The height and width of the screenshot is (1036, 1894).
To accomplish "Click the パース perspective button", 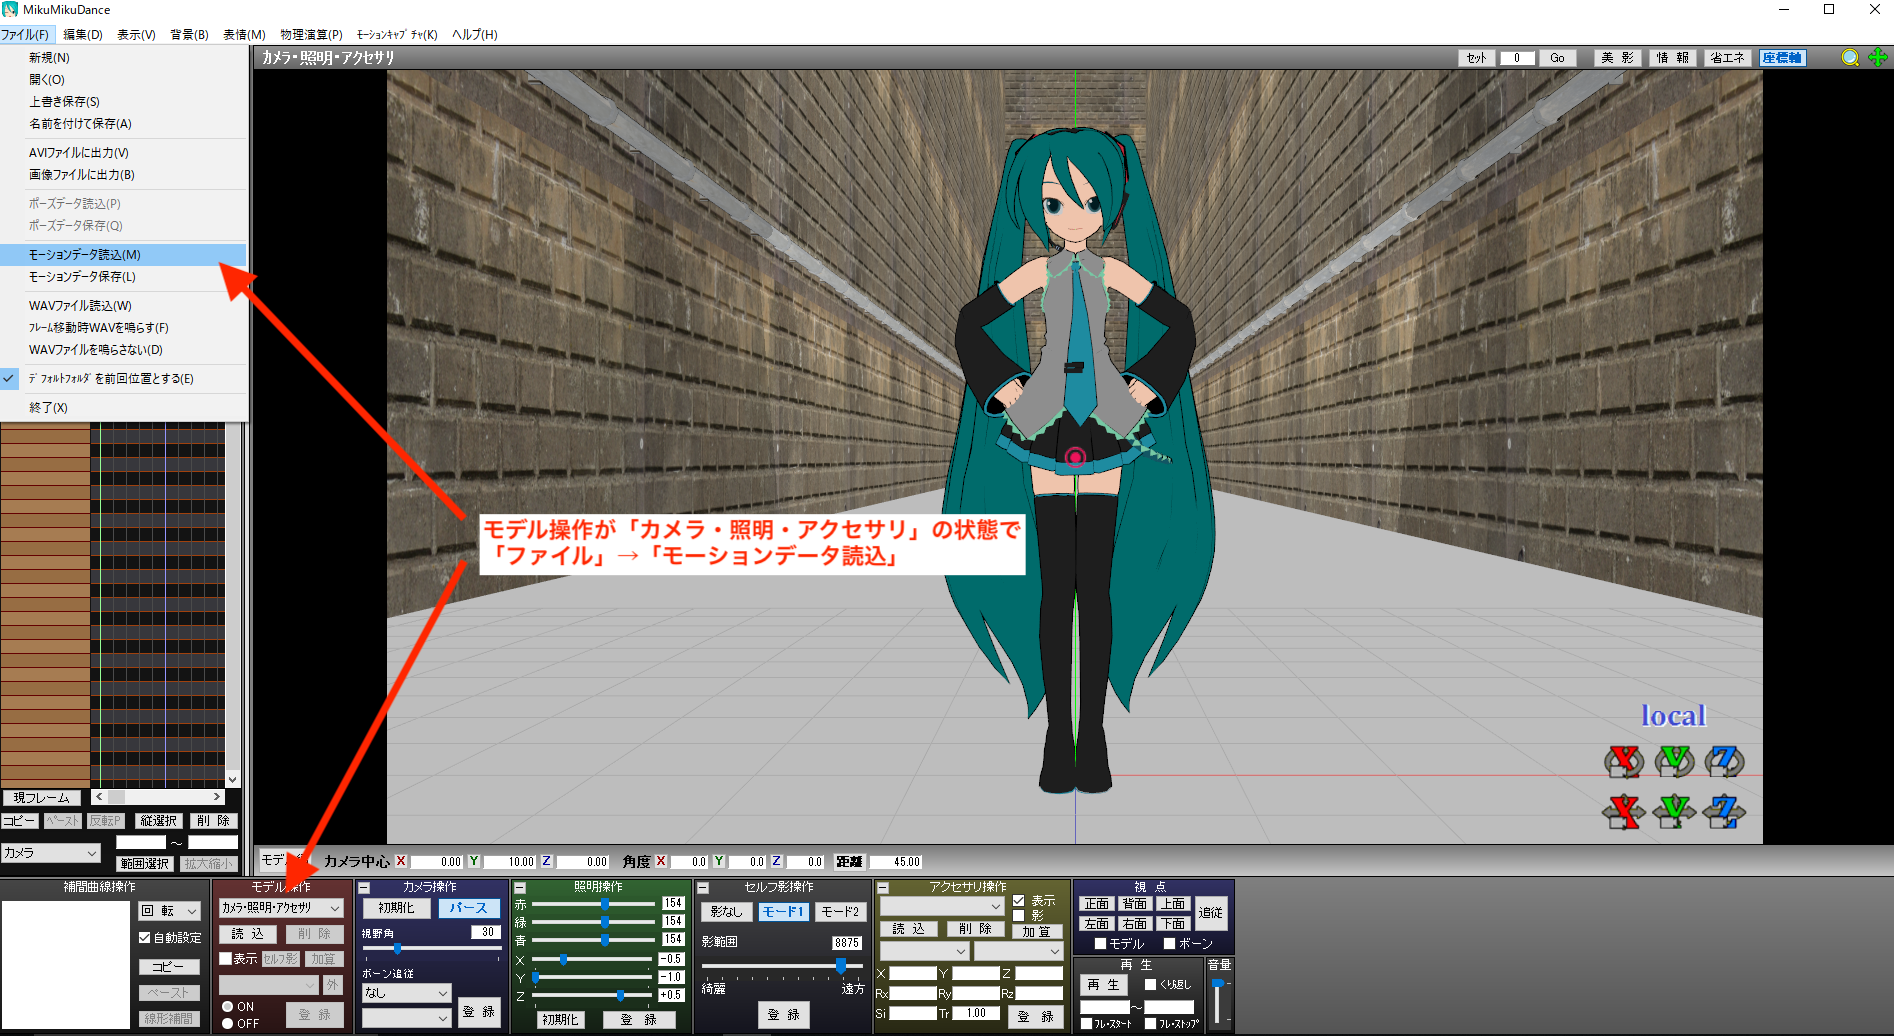I will (468, 908).
